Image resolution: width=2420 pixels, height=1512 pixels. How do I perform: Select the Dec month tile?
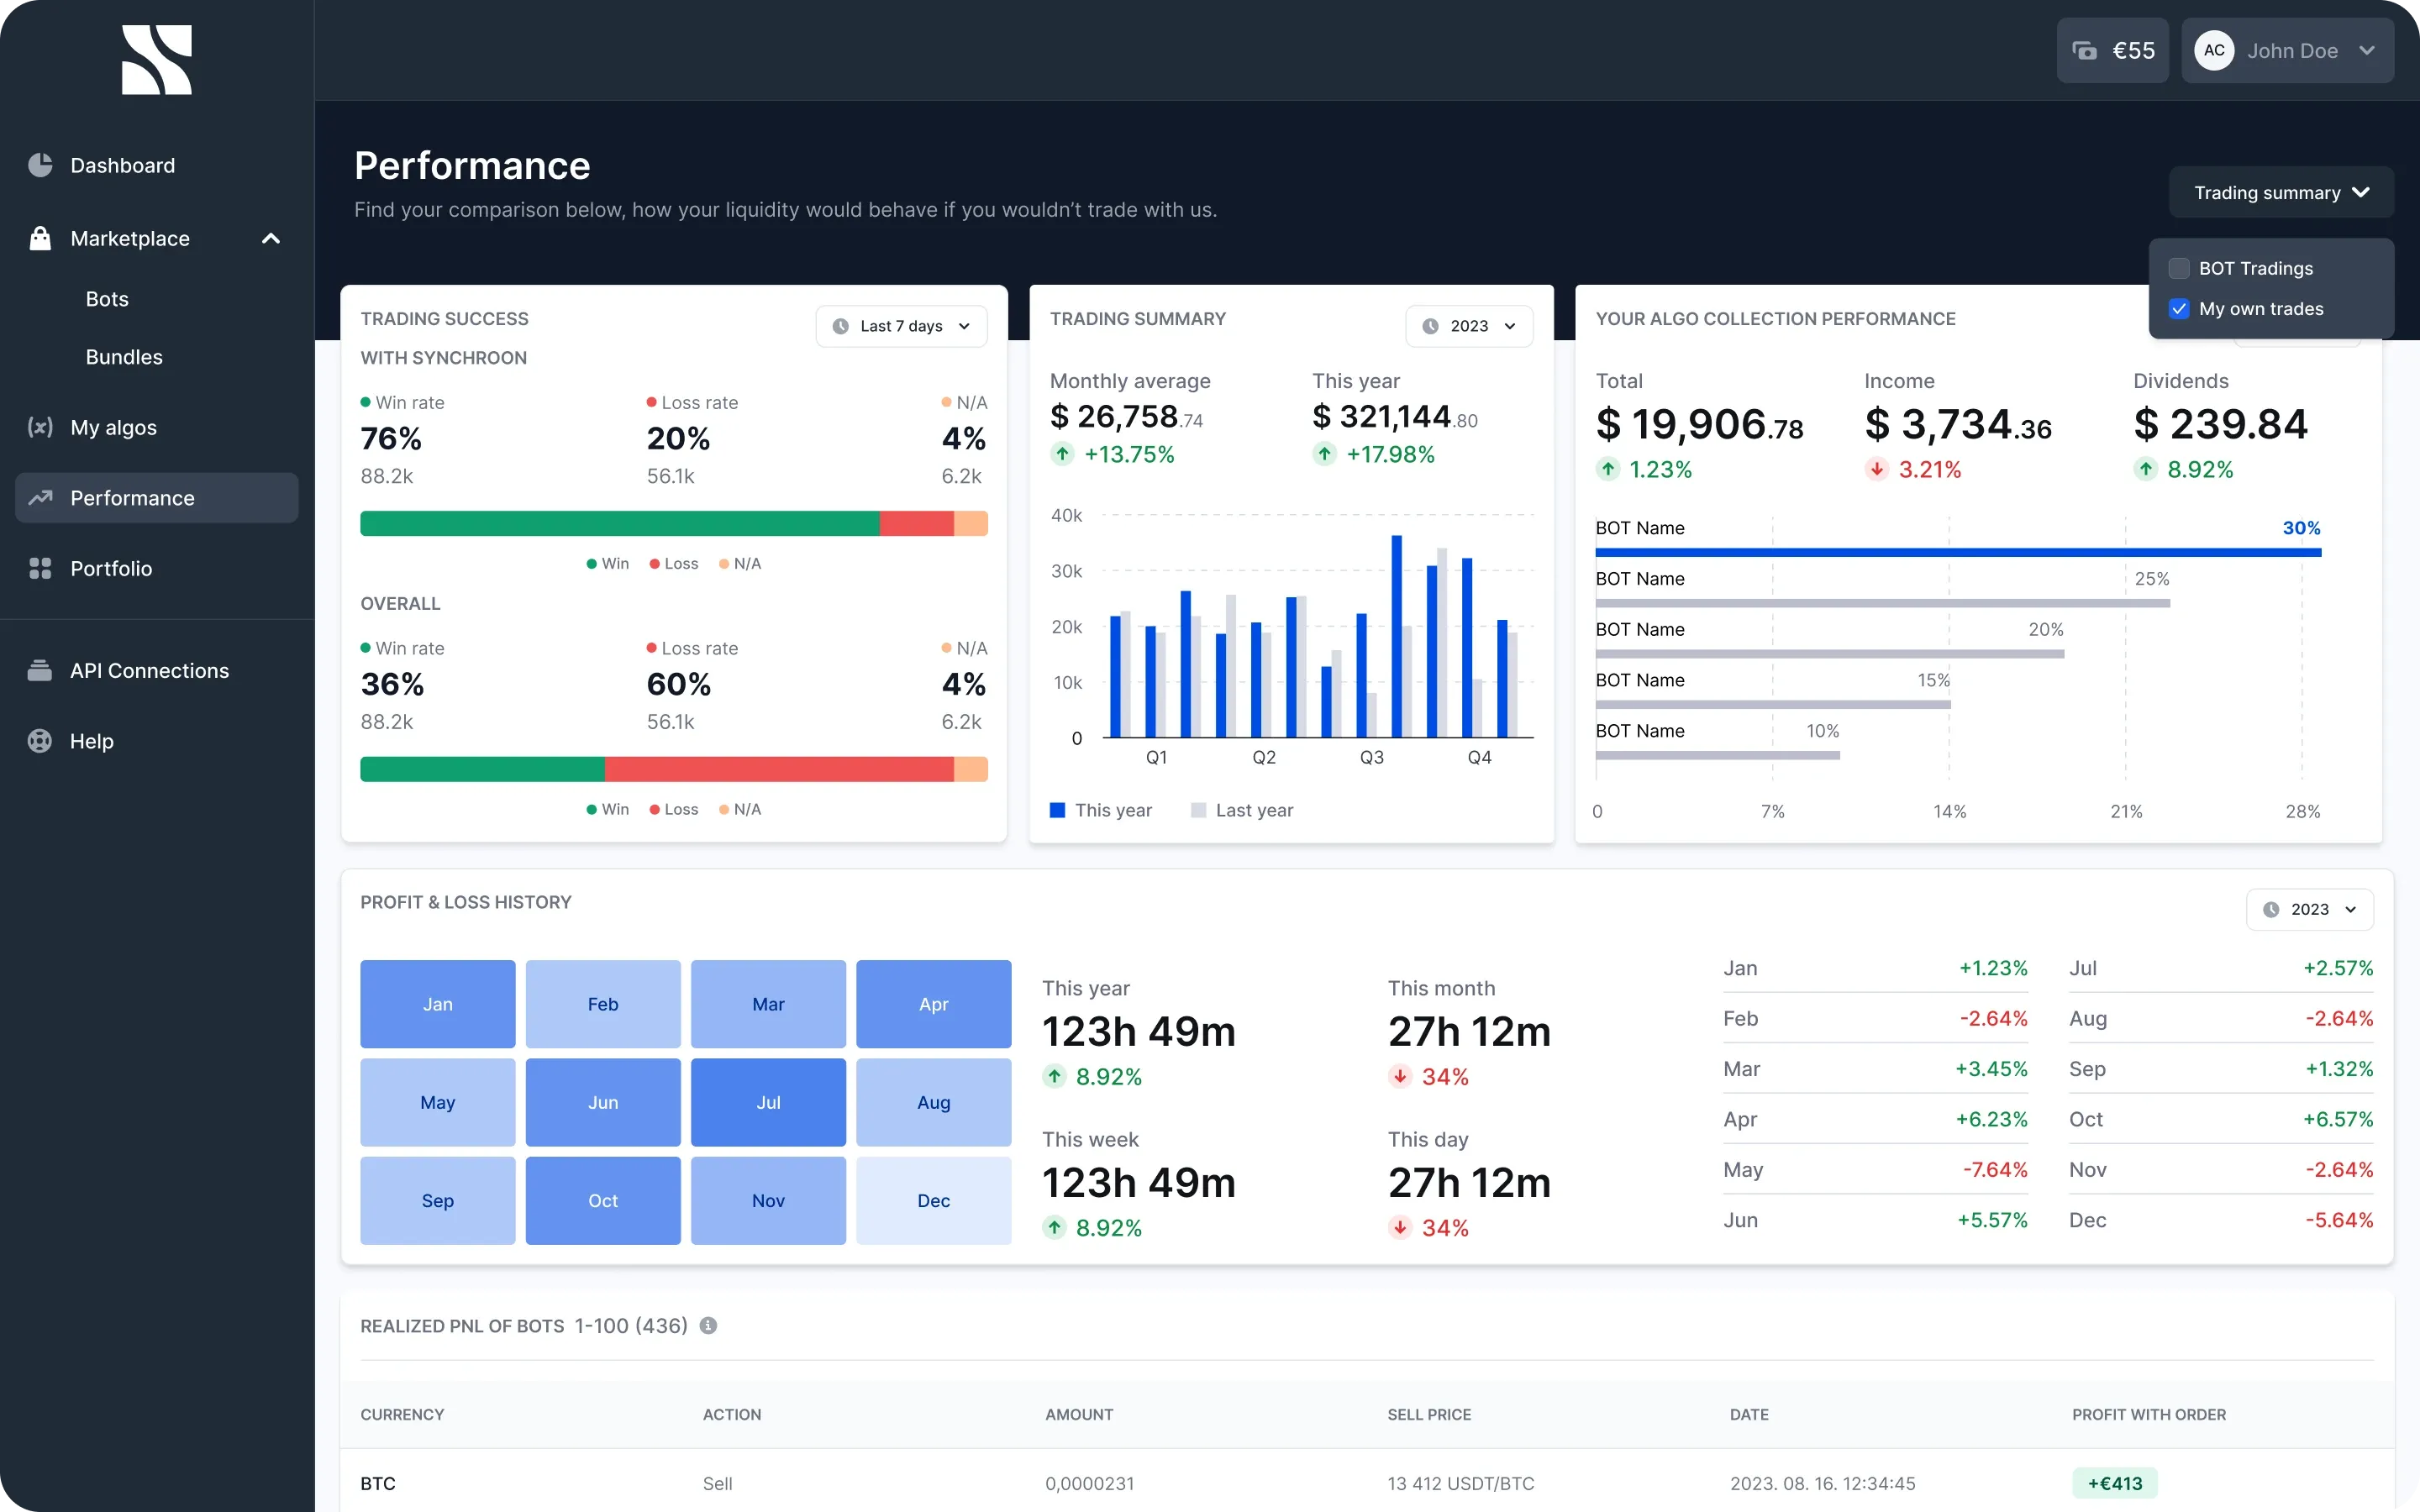tap(933, 1200)
